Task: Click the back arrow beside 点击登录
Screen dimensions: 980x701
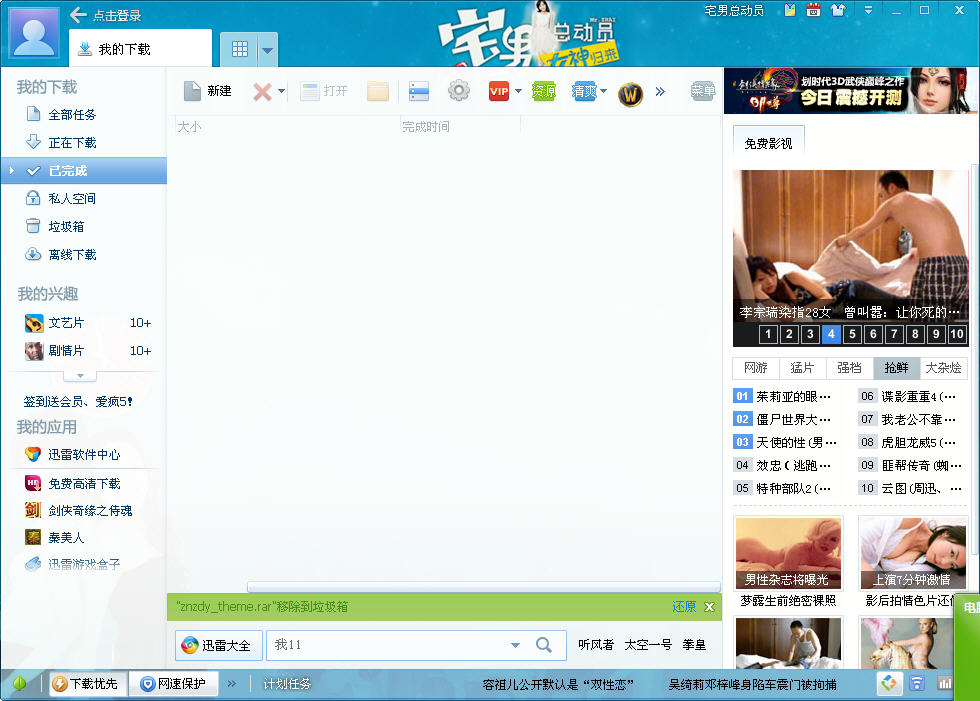Action: 78,14
